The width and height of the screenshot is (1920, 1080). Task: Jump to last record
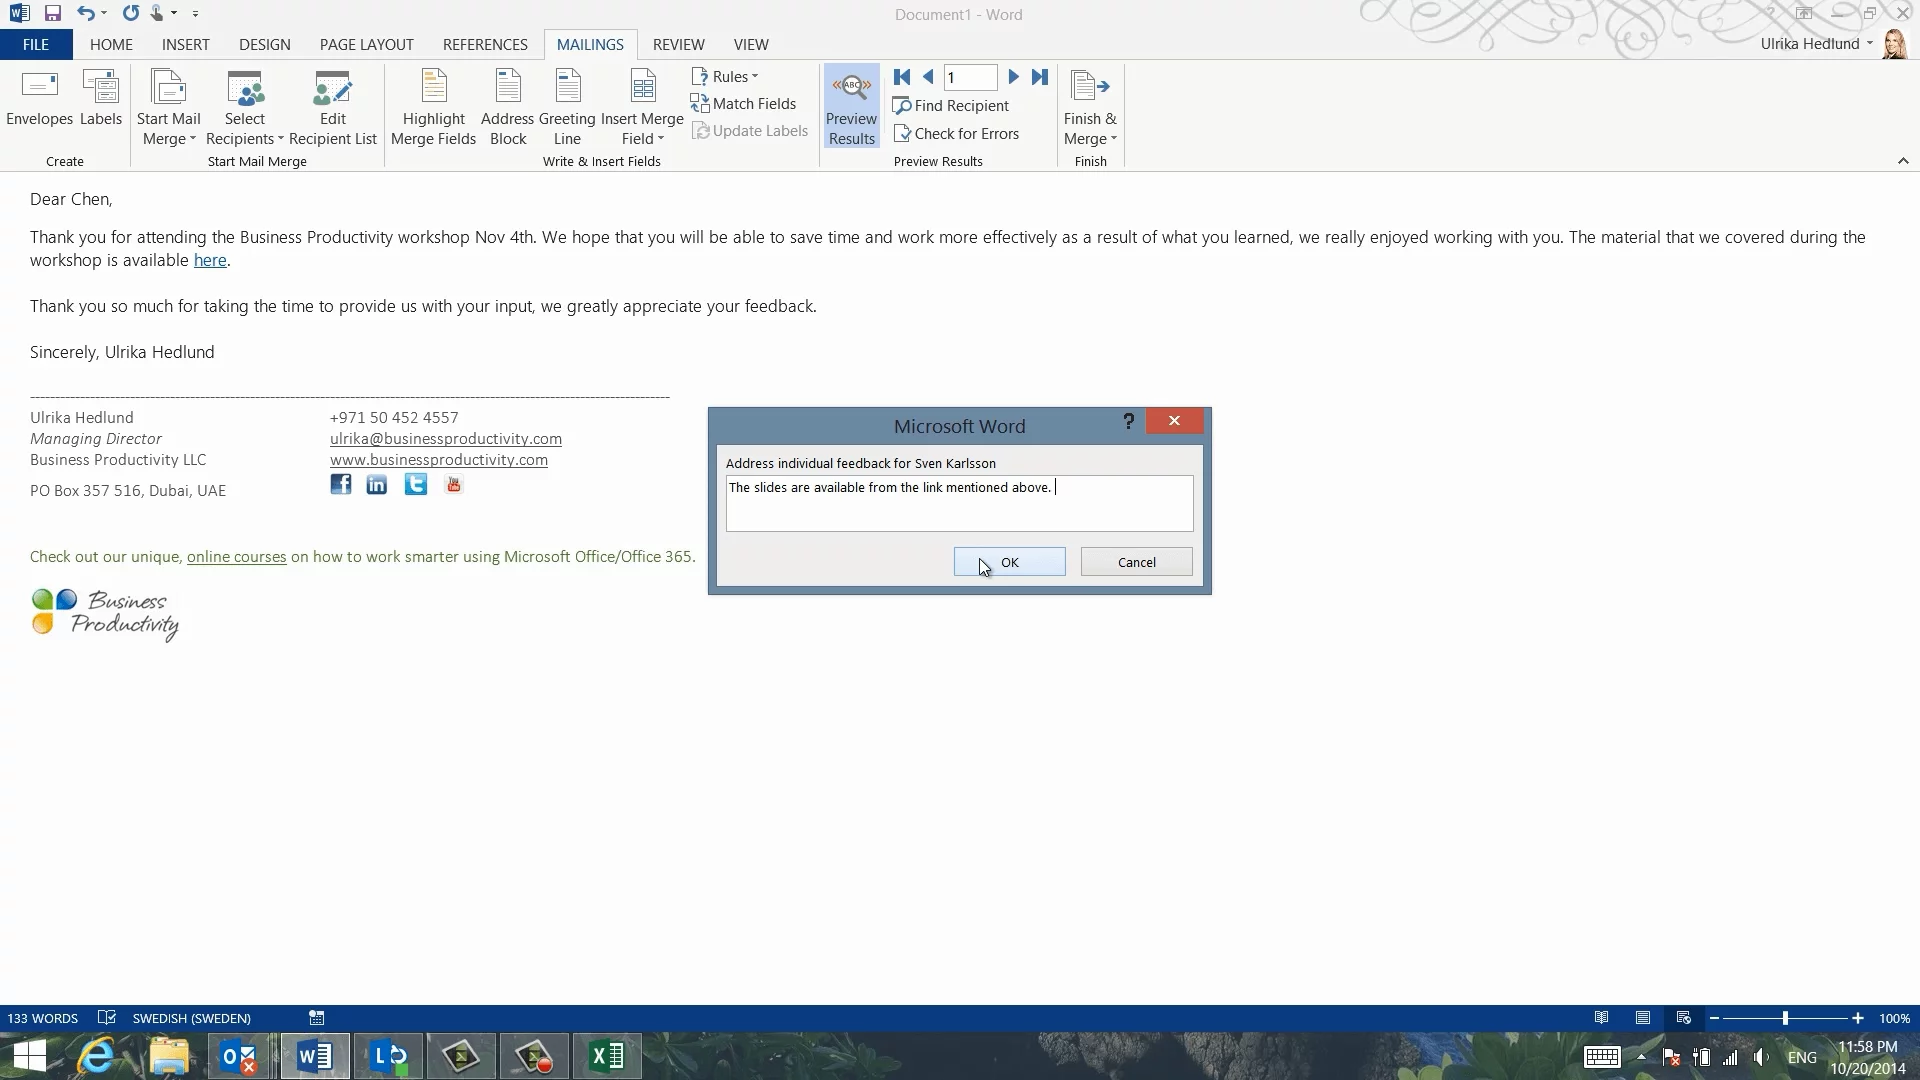coord(1040,77)
